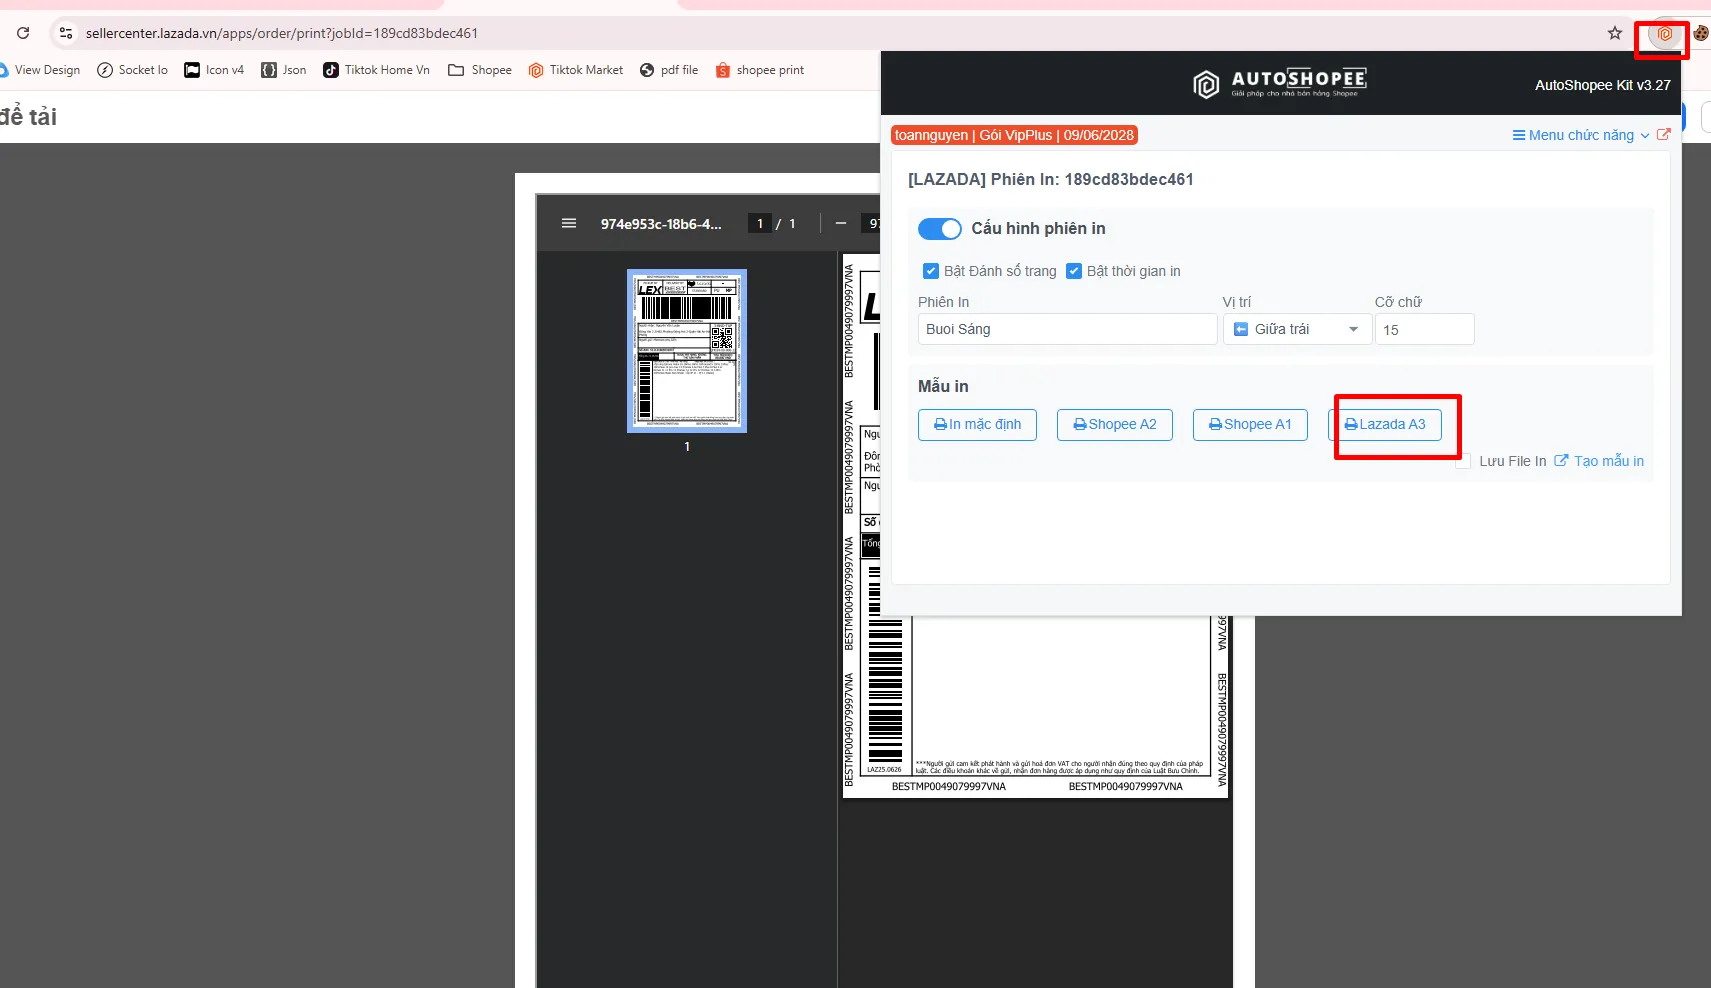
Task: Click the Lazada A3 print template button
Action: point(1385,424)
